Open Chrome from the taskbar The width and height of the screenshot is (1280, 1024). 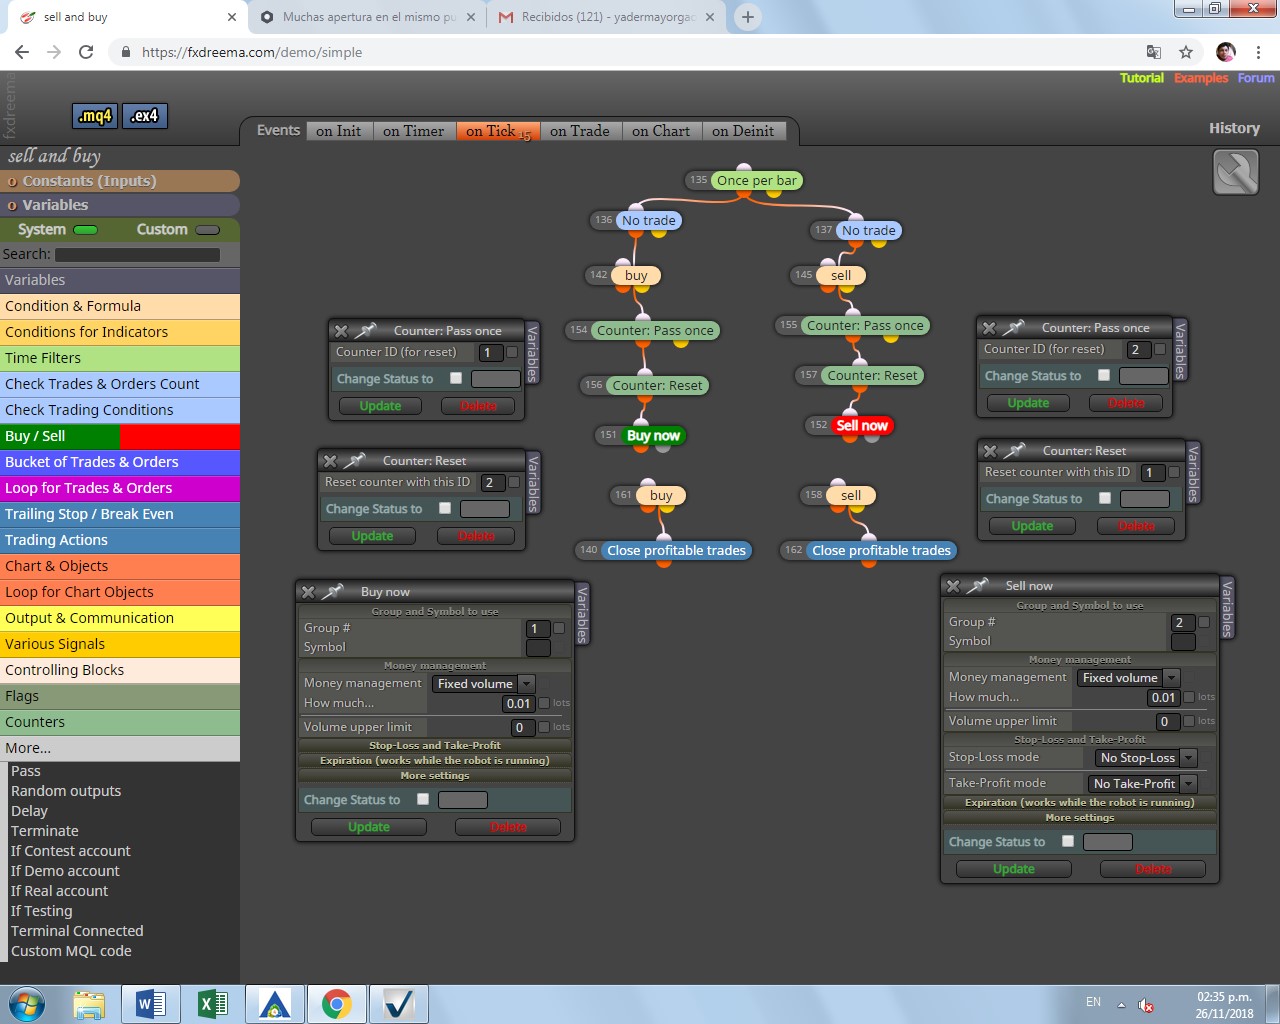click(337, 1004)
